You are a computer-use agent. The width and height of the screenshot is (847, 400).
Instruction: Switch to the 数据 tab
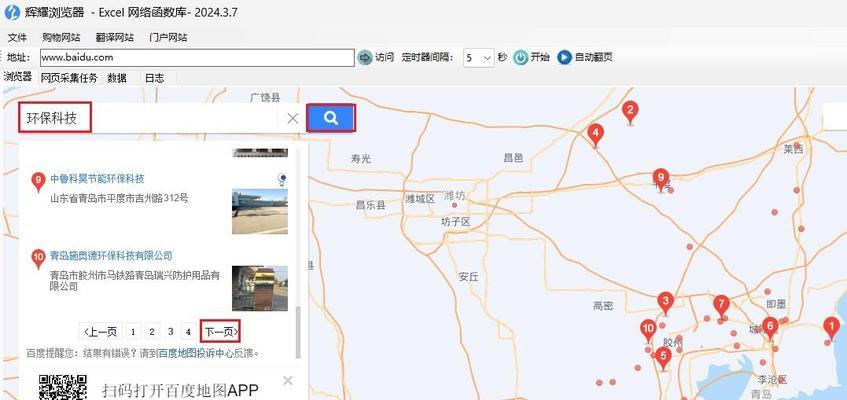[x=117, y=78]
